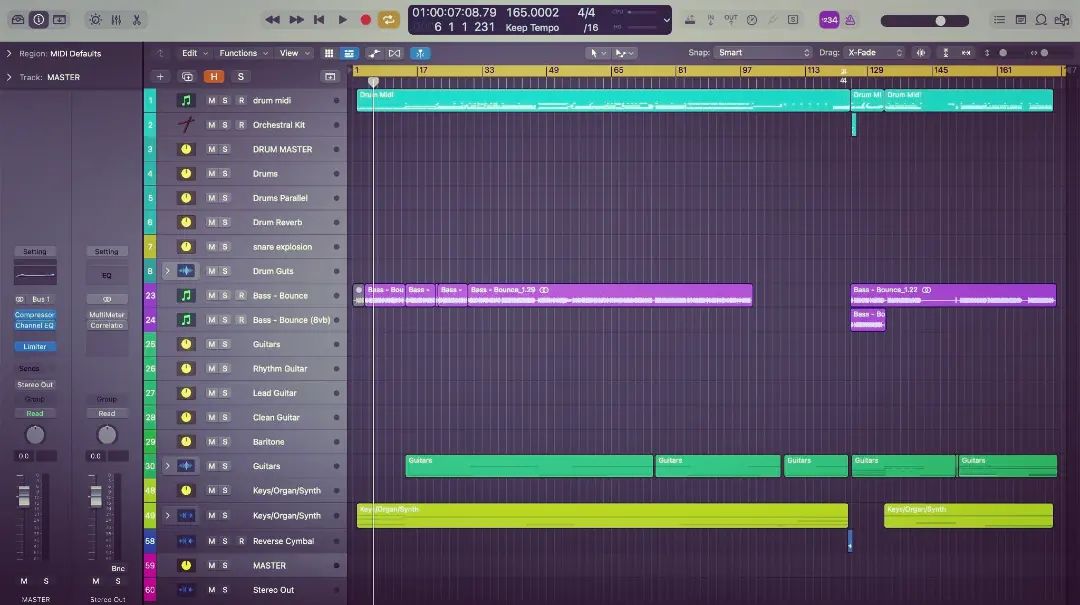Open the Global Tracks icon
This screenshot has width=1080, height=605.
[x=330, y=76]
